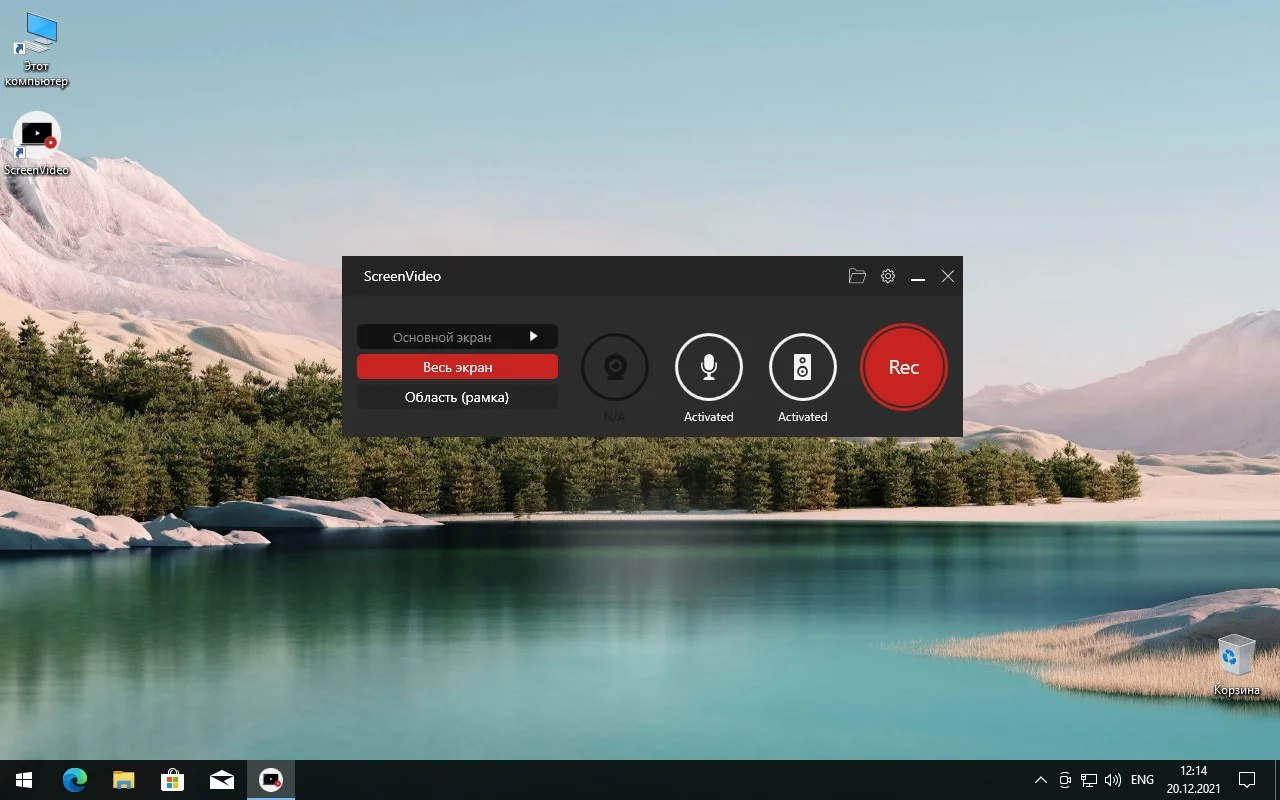This screenshot has width=1280, height=800.
Task: Close the ScreenVideo window
Action: [948, 276]
